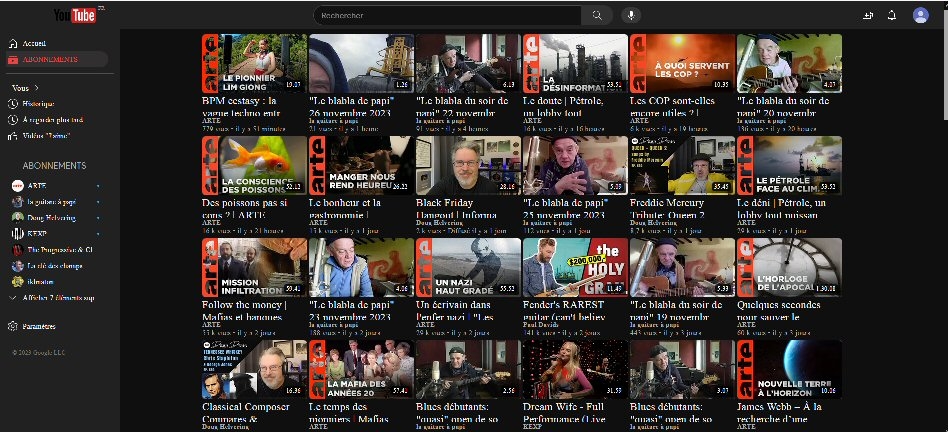
Task: Open Paramètres in the sidebar
Action: [39, 326]
